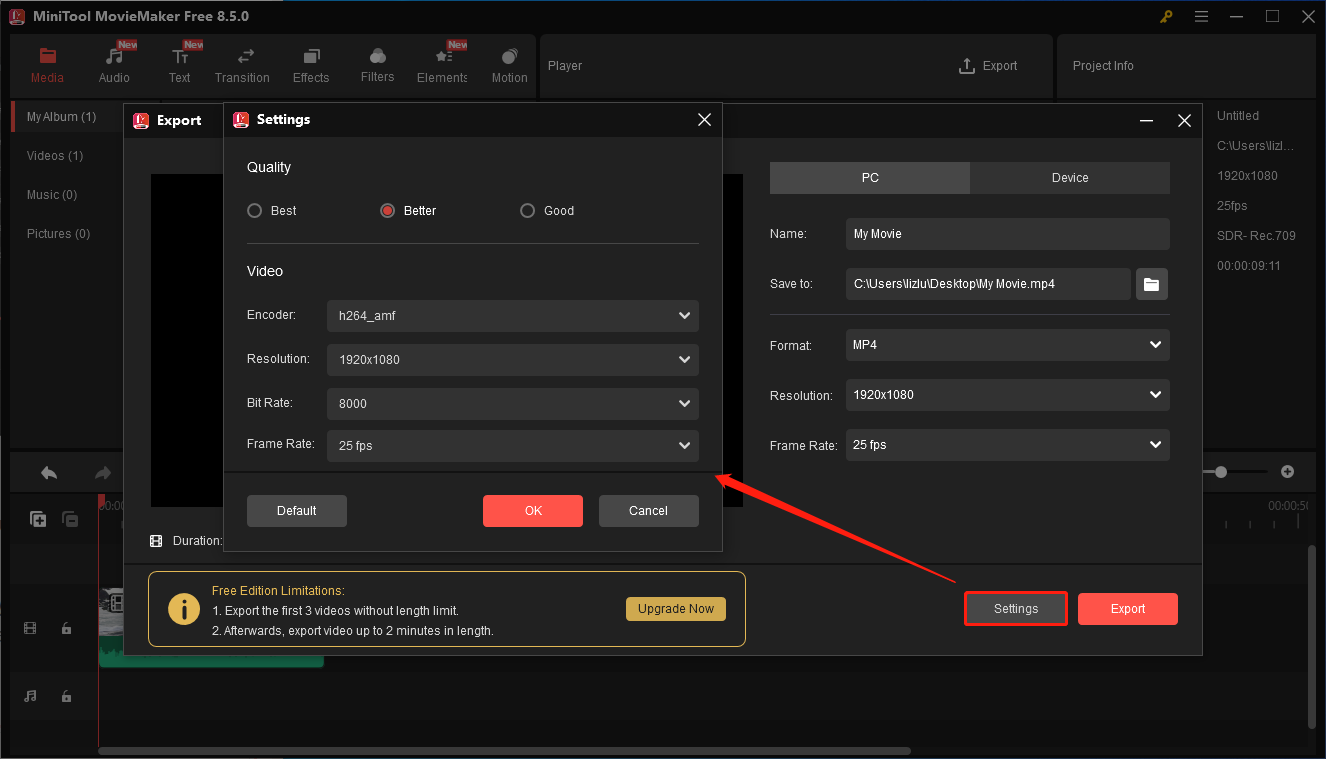The image size is (1326, 759).
Task: Switch to the Device tab
Action: click(x=1069, y=177)
